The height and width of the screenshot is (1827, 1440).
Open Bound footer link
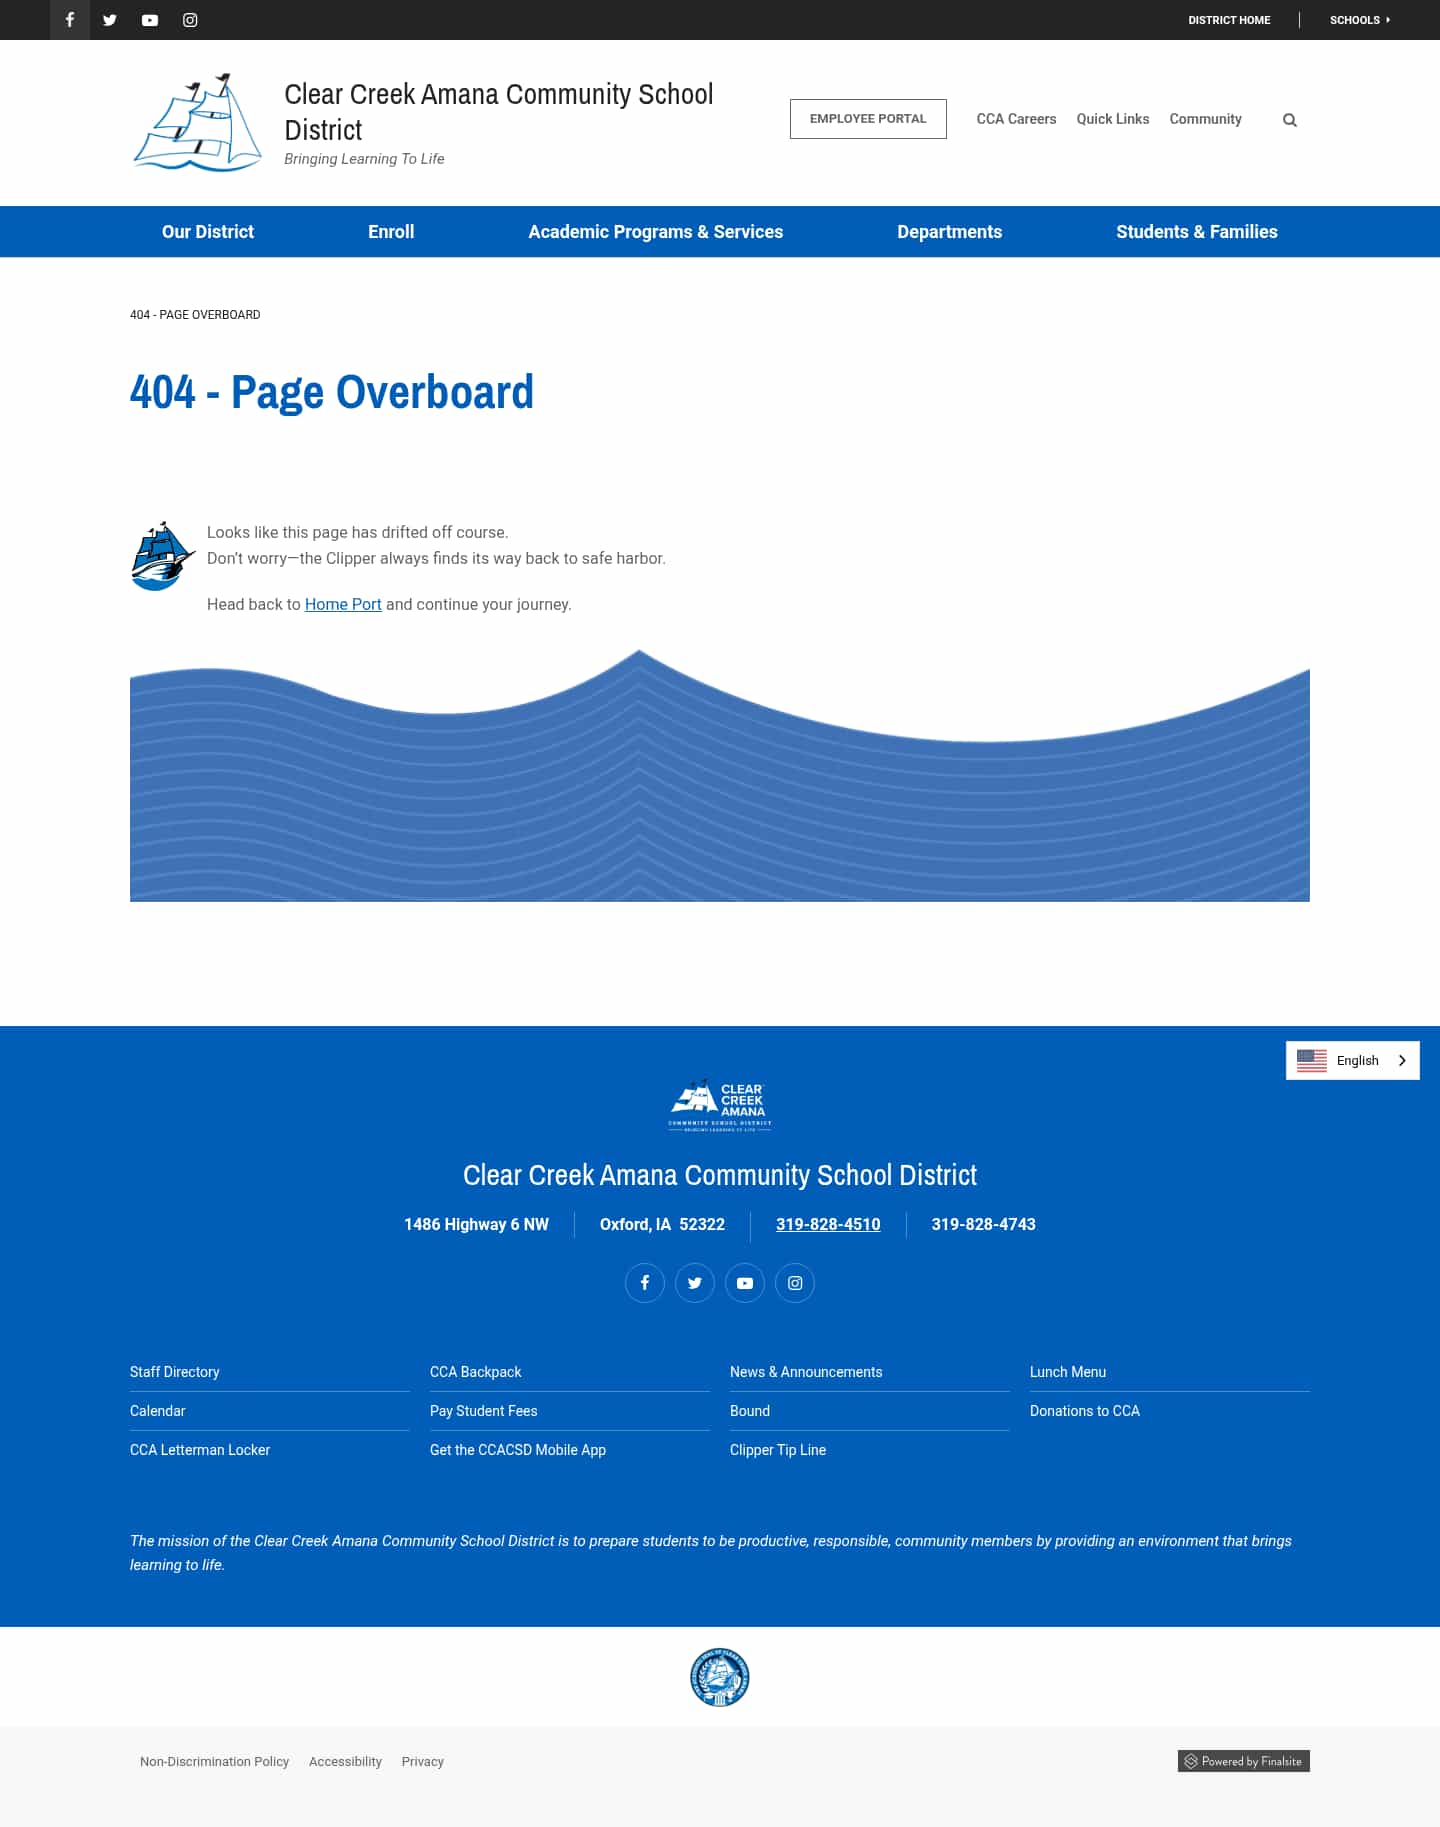750,1411
